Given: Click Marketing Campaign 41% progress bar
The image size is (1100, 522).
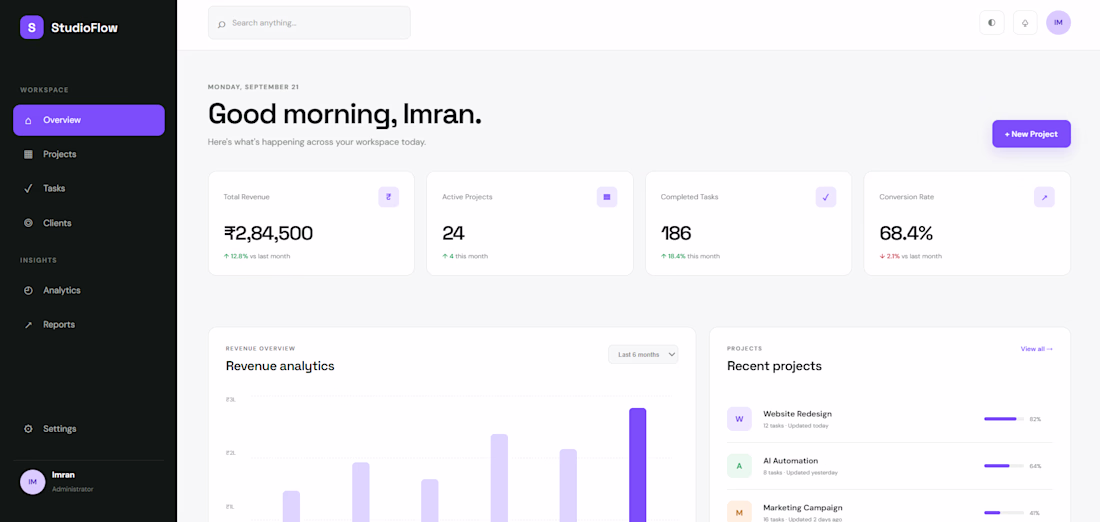Looking at the screenshot, I should coord(1004,513).
